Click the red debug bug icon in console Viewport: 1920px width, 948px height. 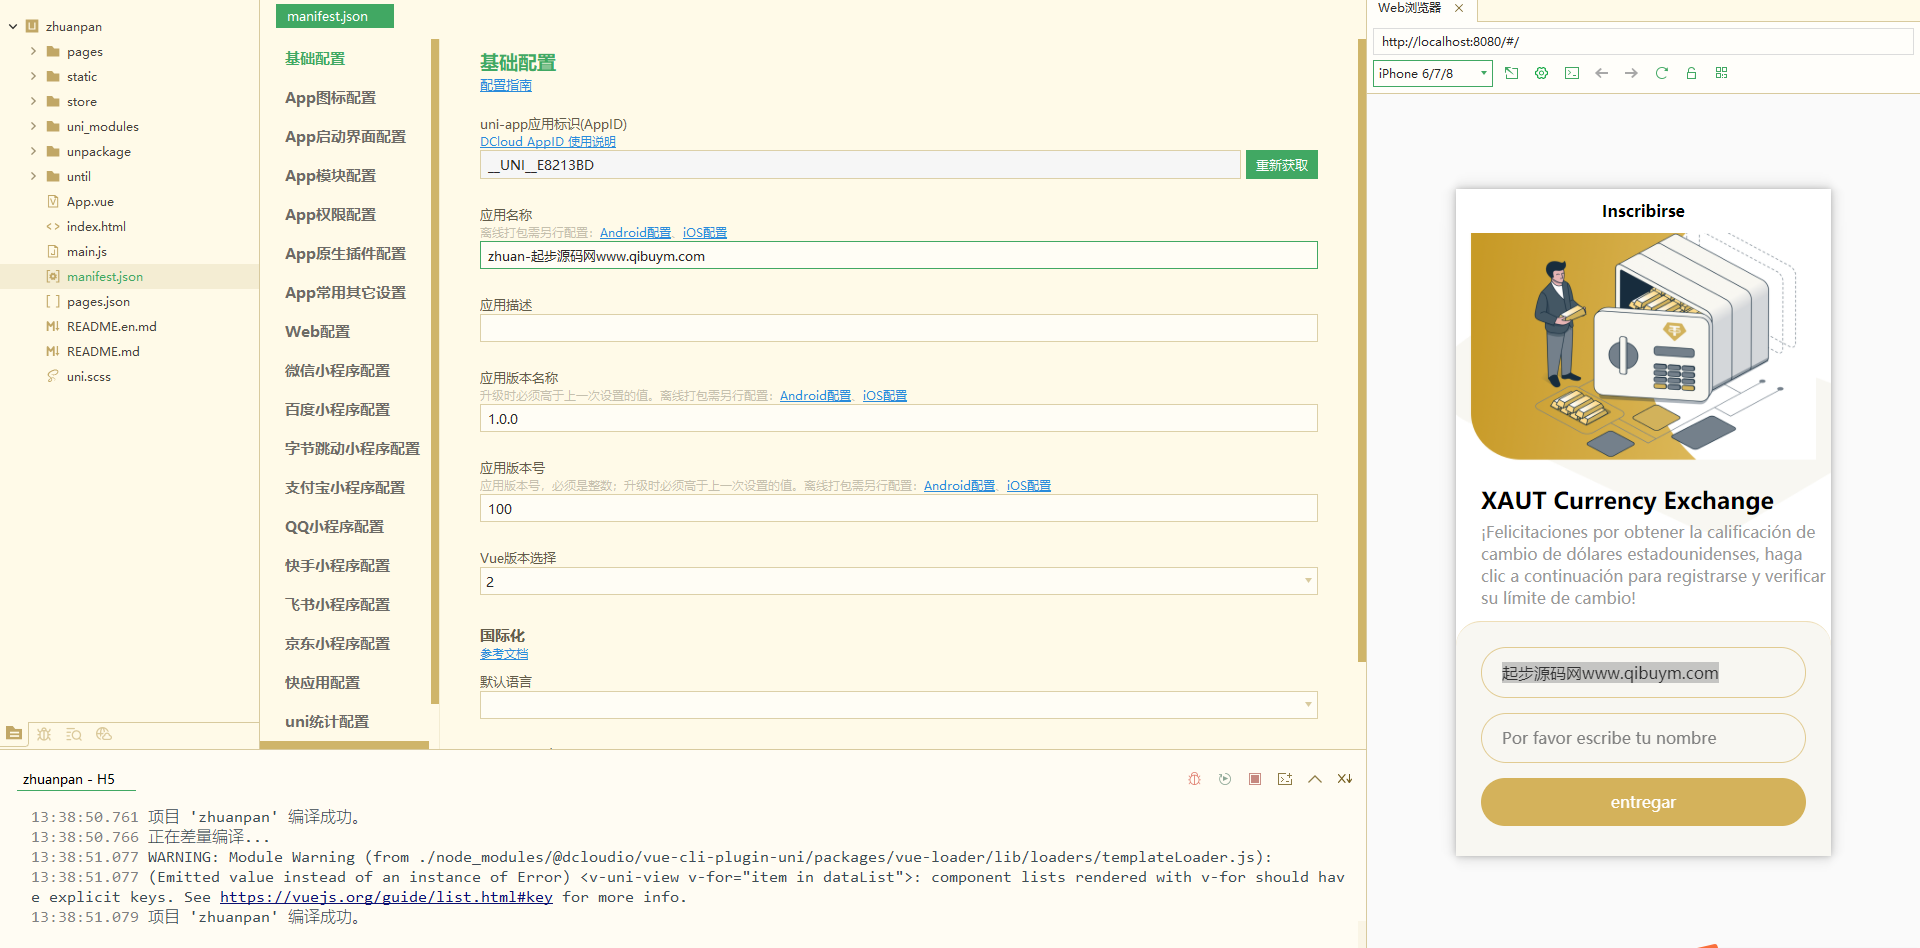click(1194, 779)
